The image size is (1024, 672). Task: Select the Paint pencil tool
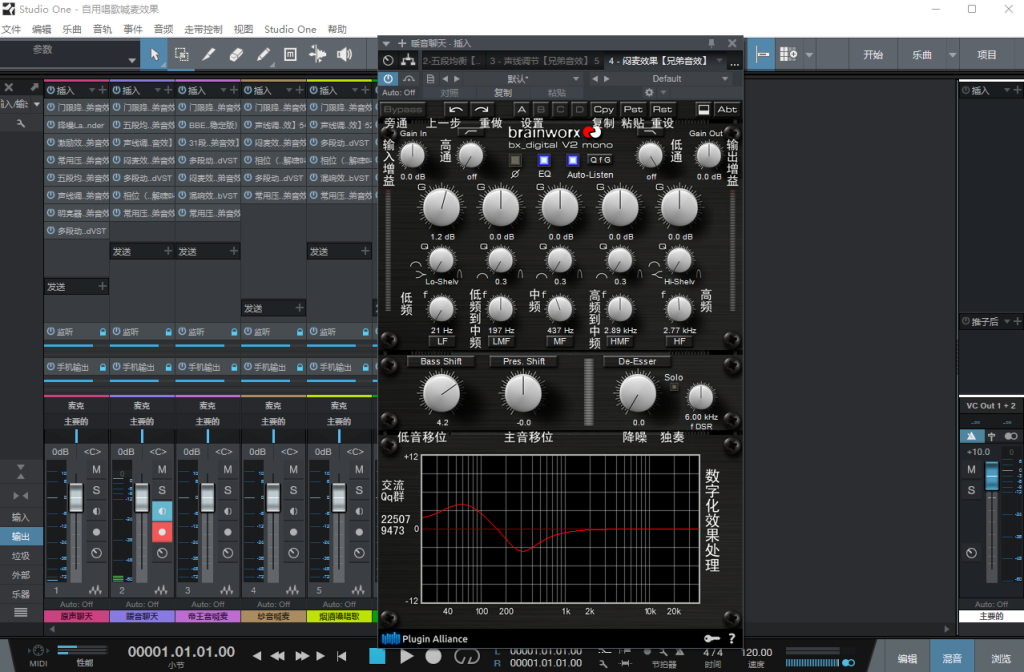click(264, 55)
